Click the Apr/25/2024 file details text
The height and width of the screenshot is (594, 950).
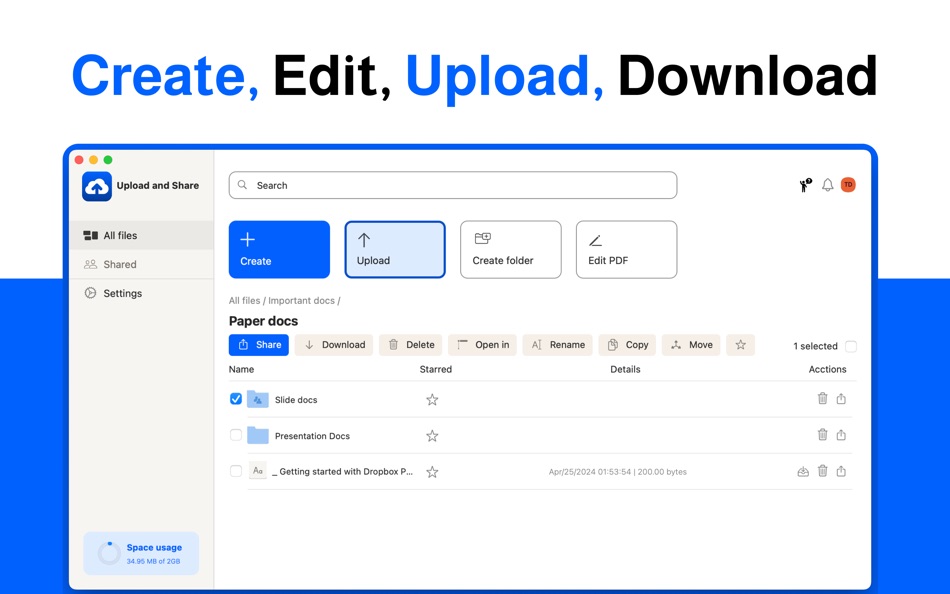point(617,472)
